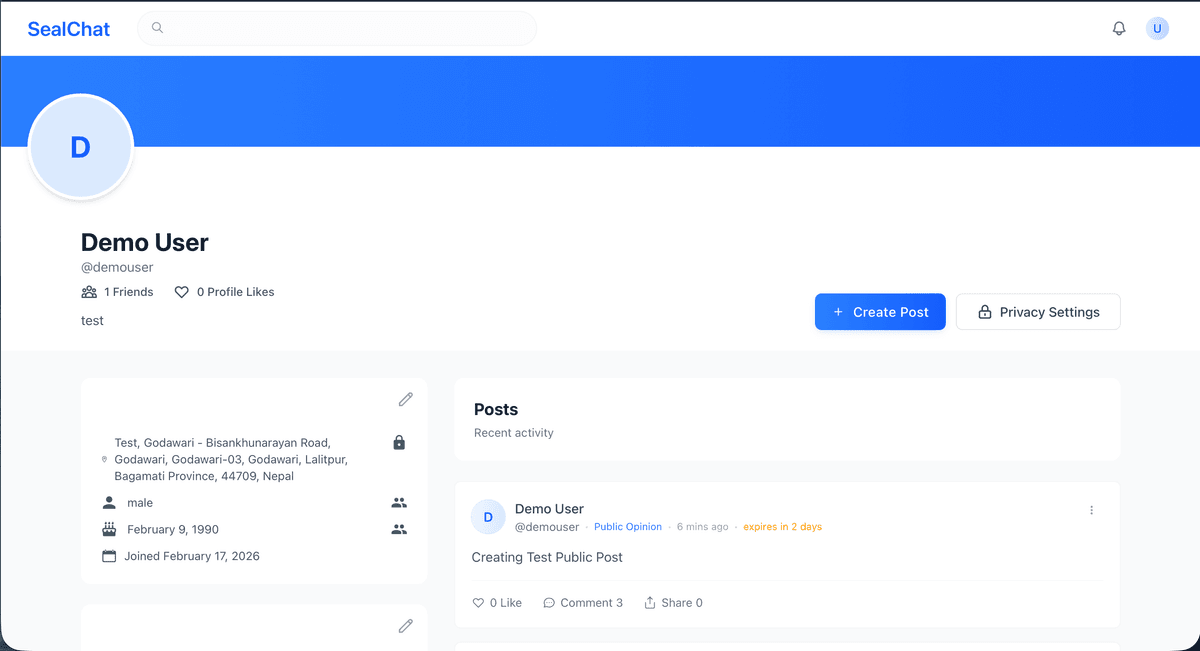This screenshot has width=1200, height=651.
Task: Like the post via 0 Like
Action: [497, 603]
